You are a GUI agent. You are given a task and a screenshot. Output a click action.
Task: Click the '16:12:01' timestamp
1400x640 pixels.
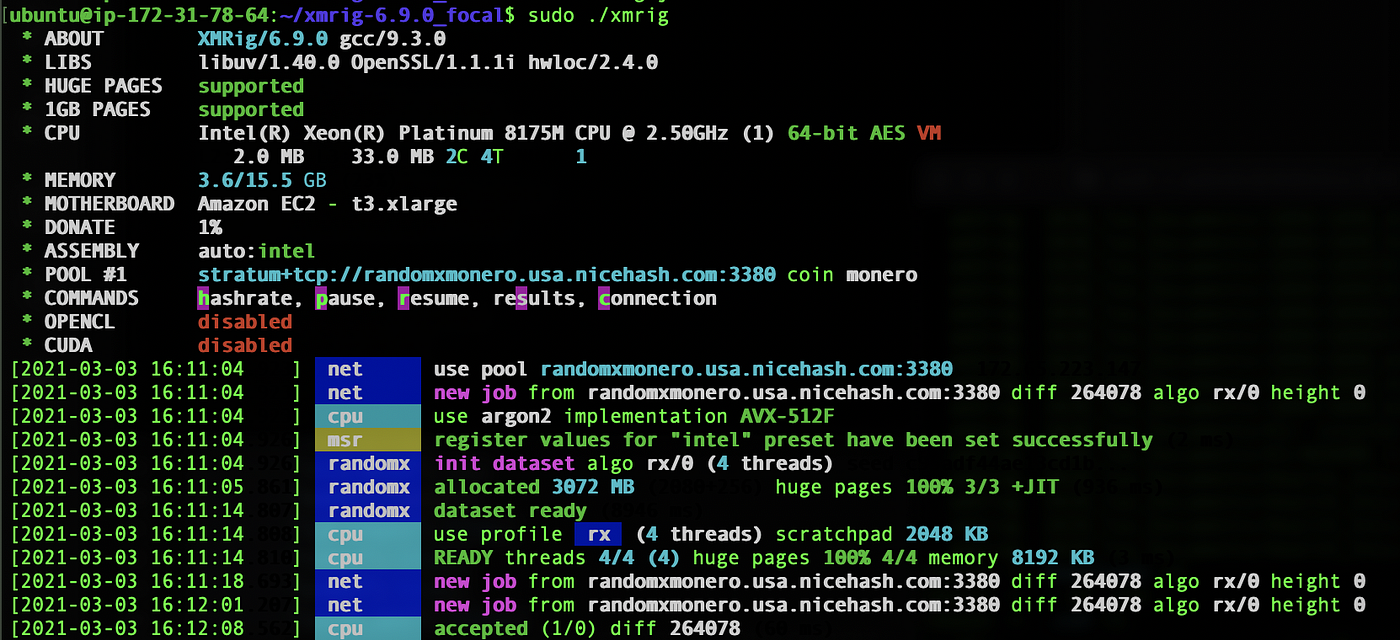197,605
